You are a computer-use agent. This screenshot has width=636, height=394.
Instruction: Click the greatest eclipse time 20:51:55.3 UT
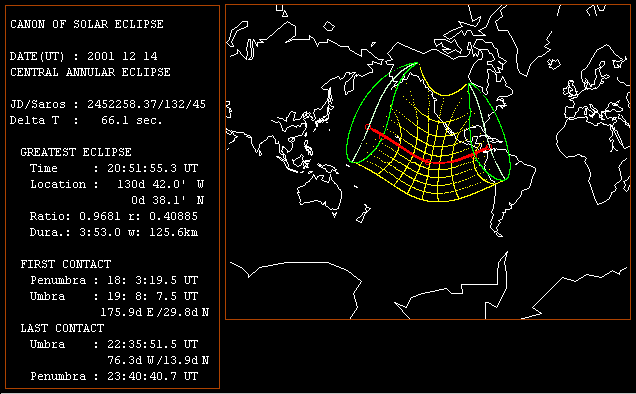pos(153,168)
